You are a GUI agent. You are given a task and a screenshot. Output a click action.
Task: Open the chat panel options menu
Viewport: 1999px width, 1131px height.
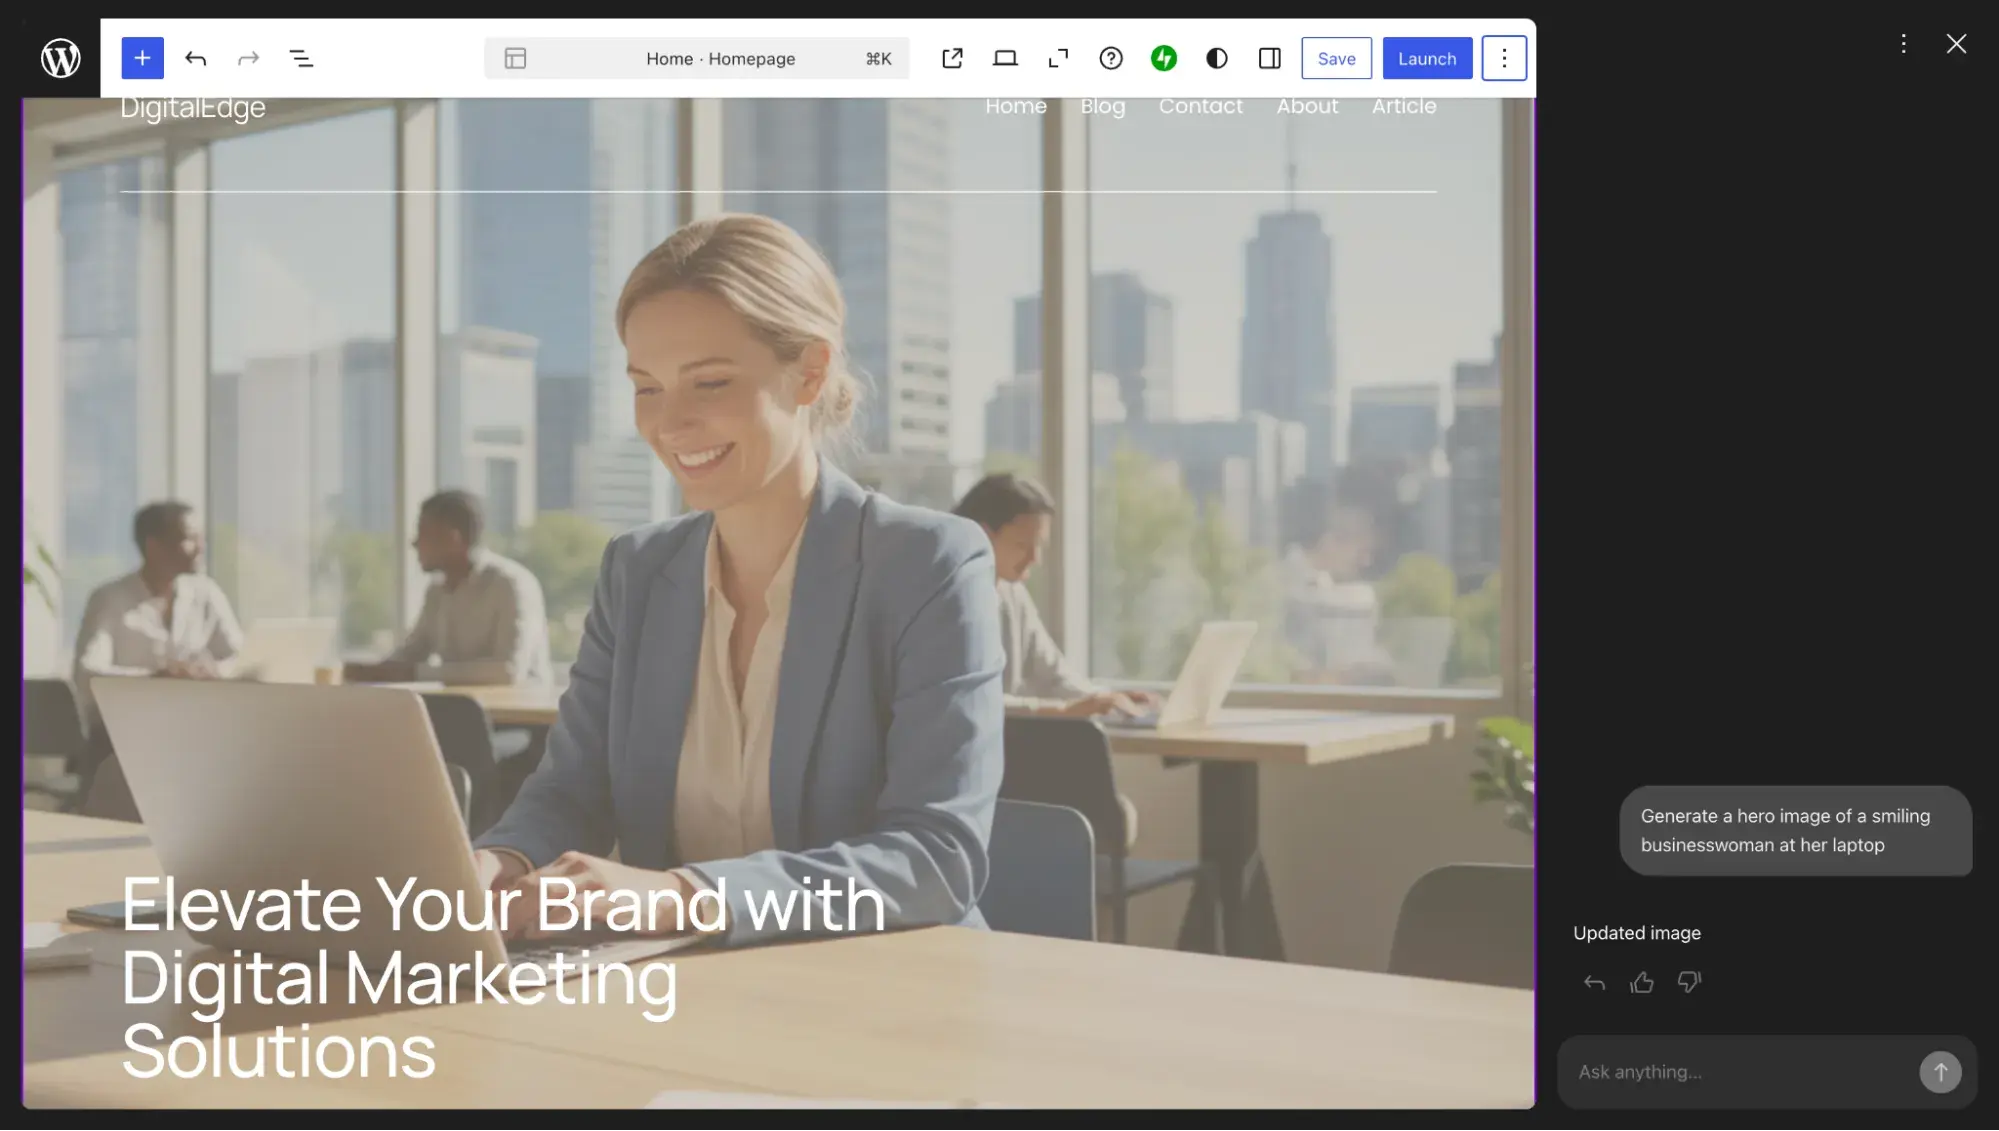click(x=1903, y=43)
